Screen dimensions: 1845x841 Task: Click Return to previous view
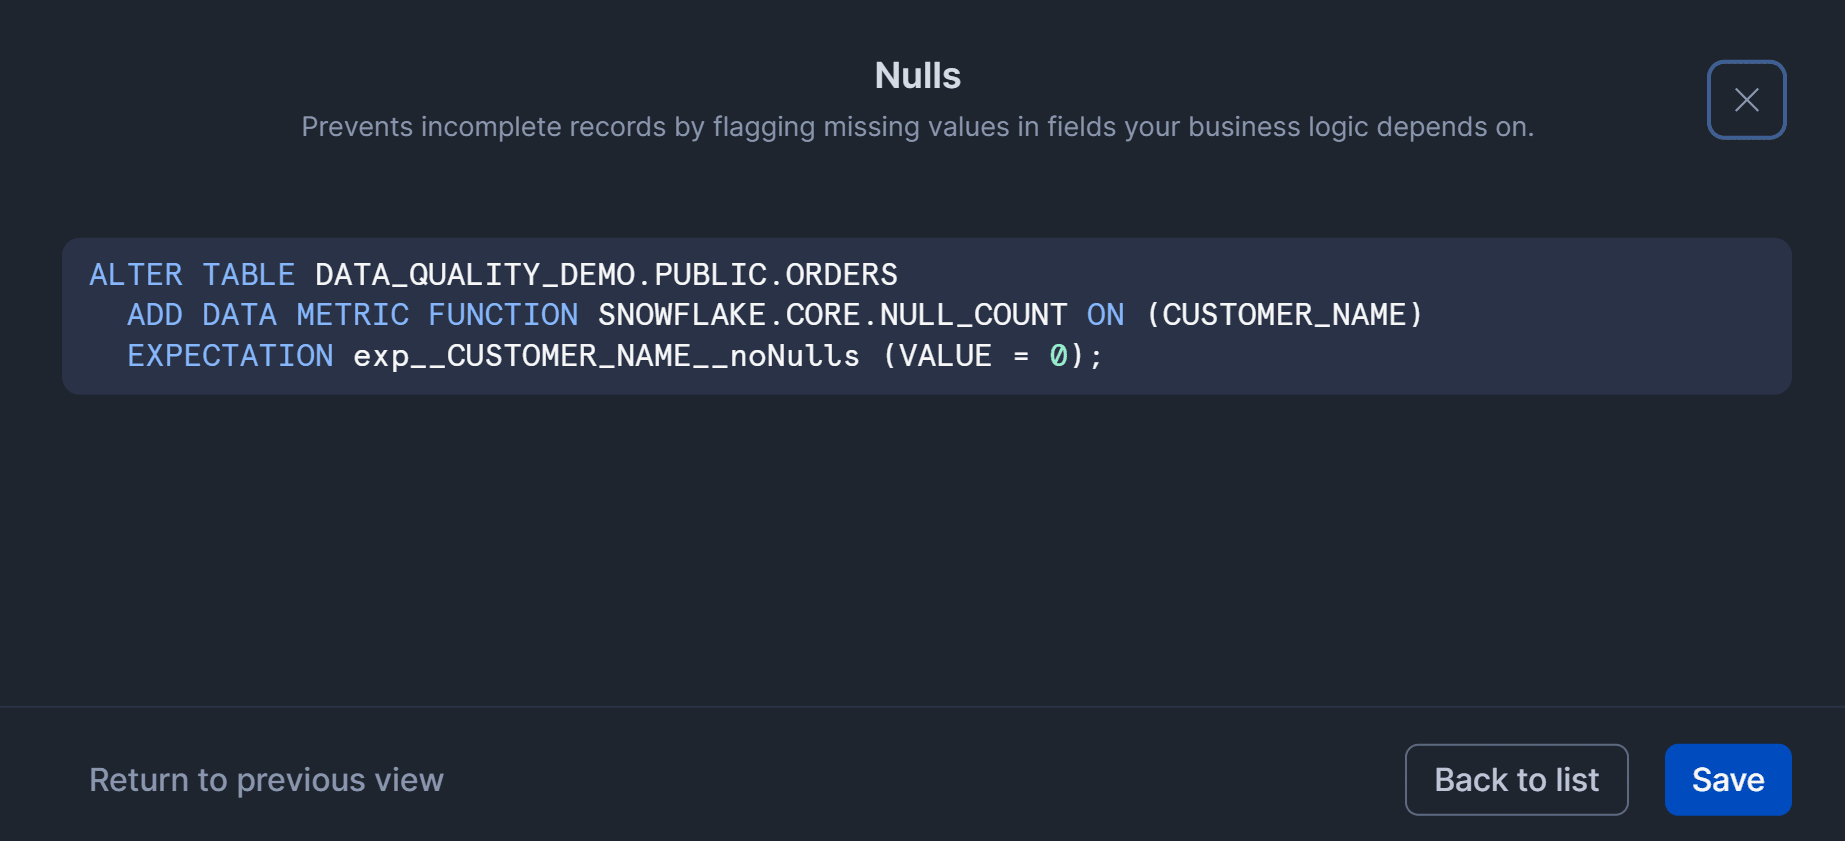(x=266, y=780)
